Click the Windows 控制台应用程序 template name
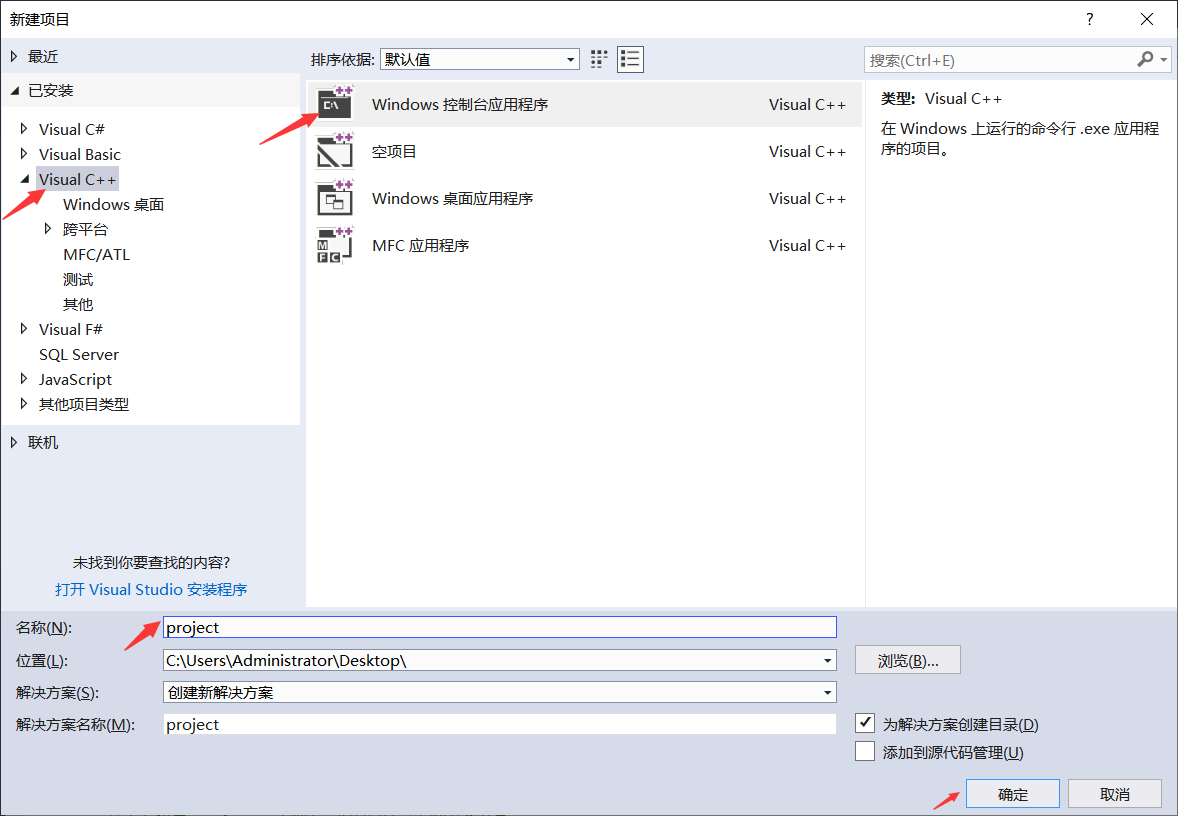This screenshot has height=816, width=1178. tap(460, 104)
